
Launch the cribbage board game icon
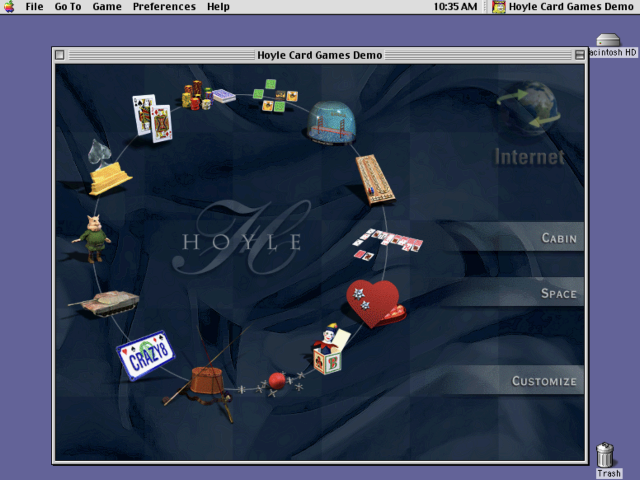375,180
